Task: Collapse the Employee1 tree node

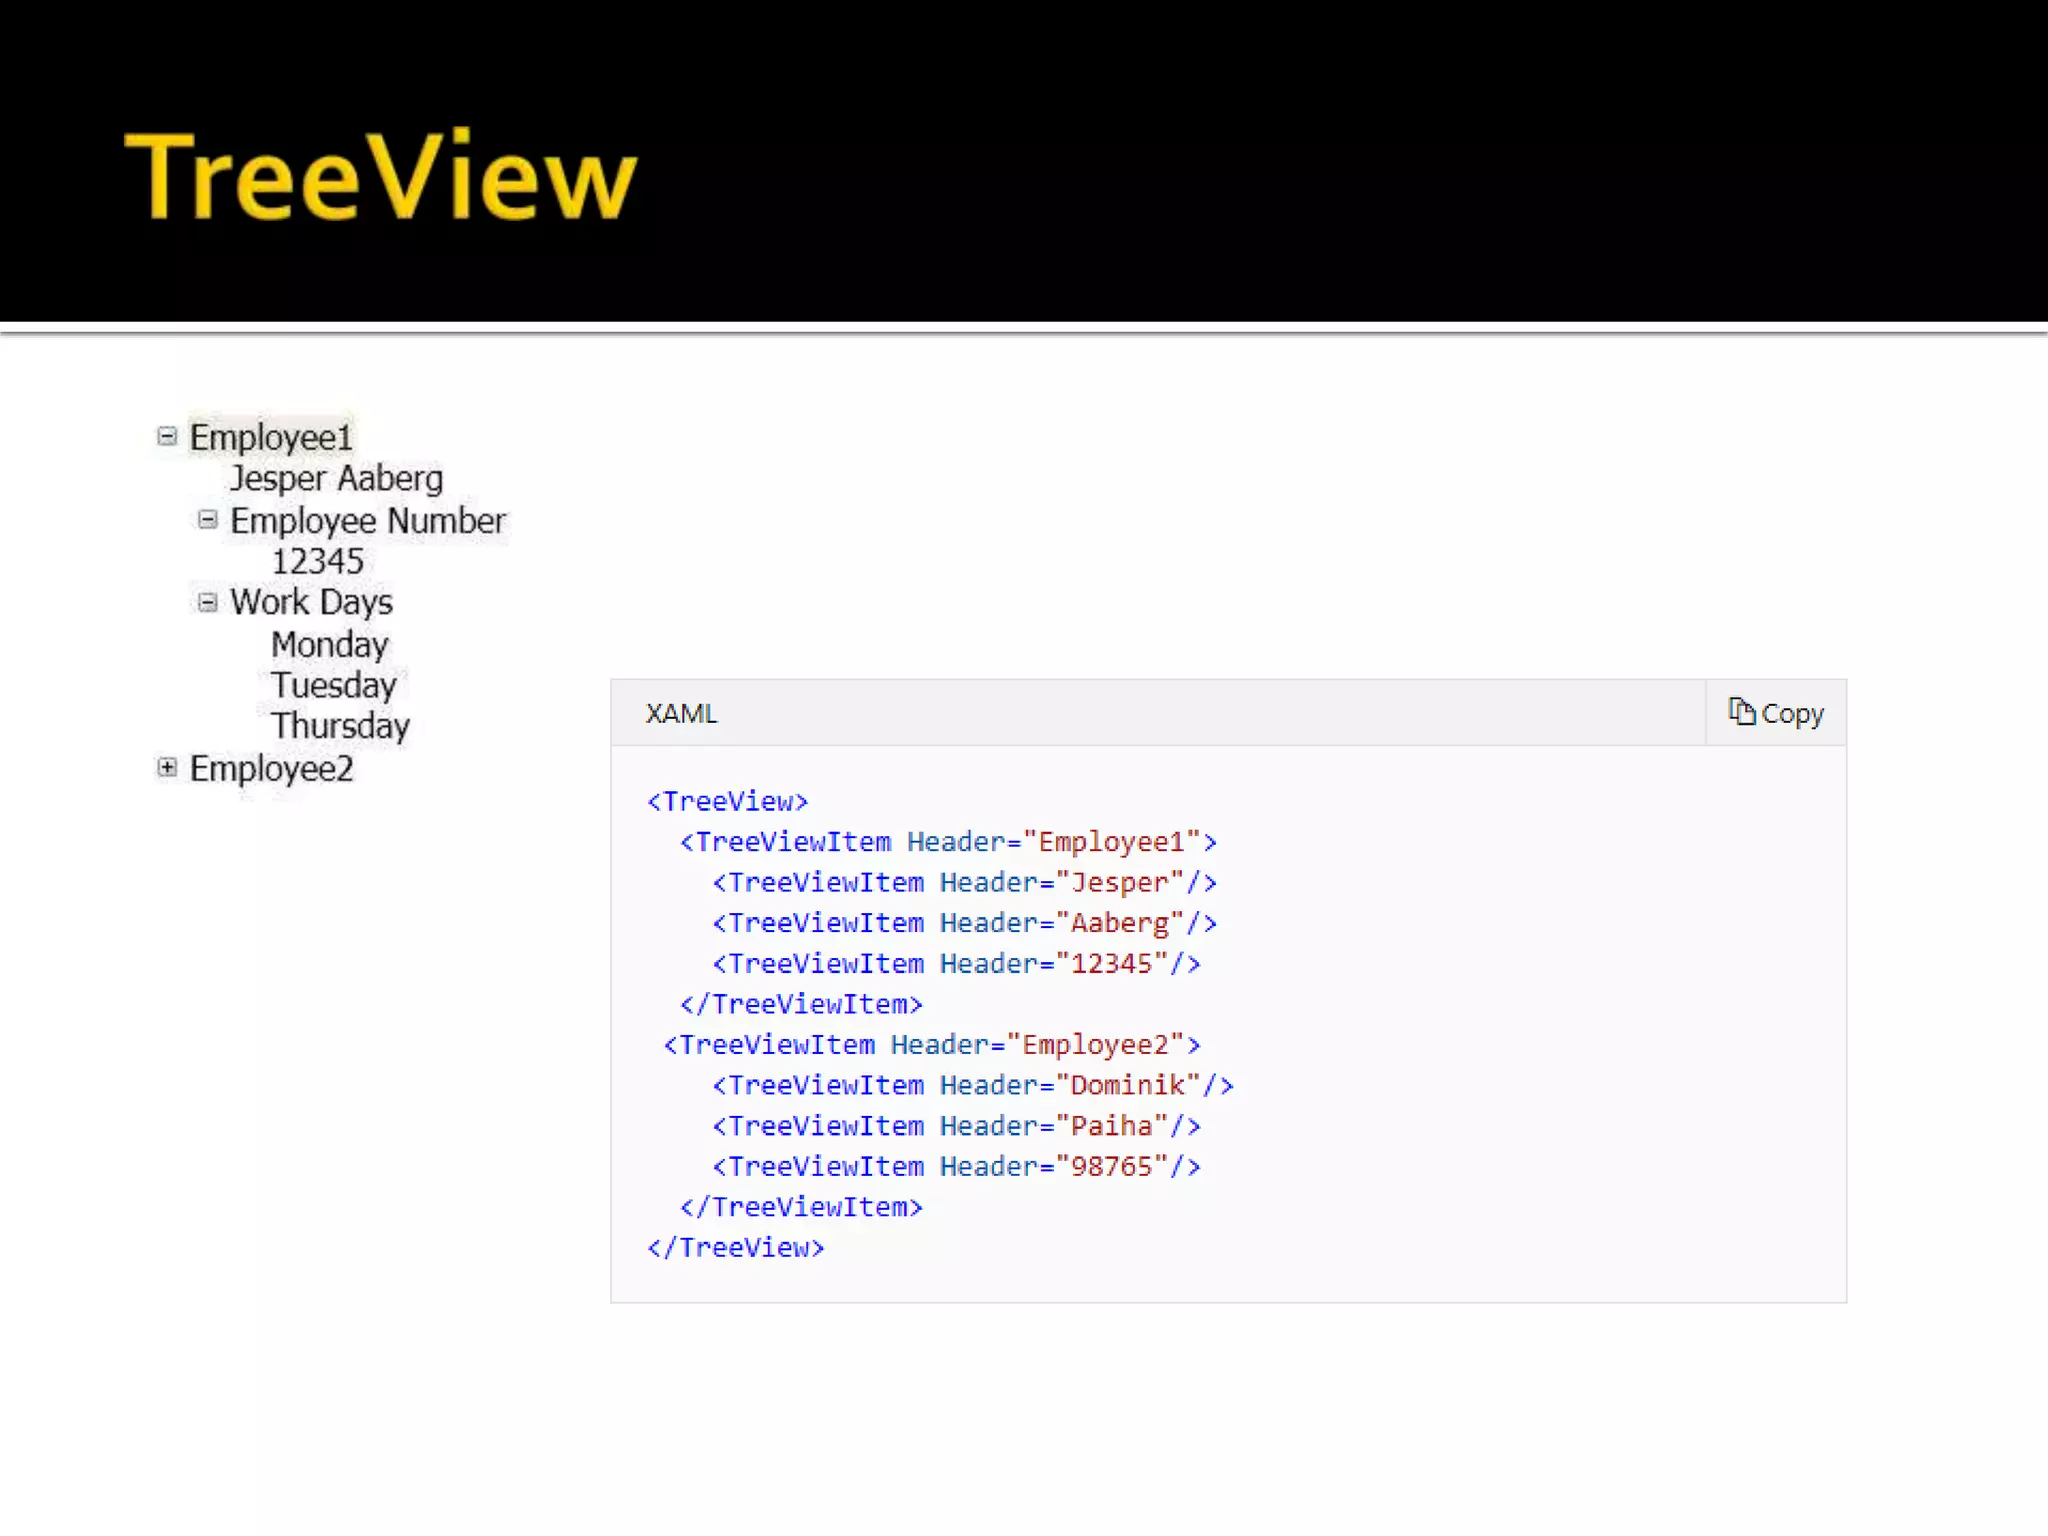Action: 167,436
